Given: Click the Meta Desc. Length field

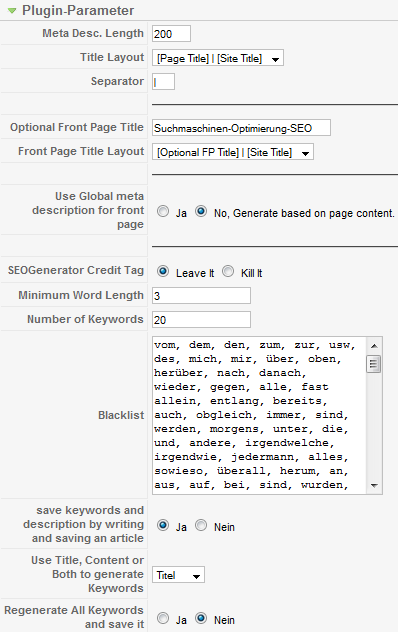Looking at the screenshot, I should 171,34.
